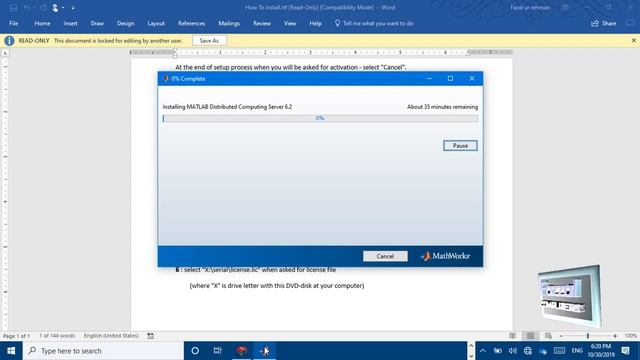This screenshot has height=360, width=640.
Task: Click 'Installing MATLAB Distributed Computing Server 6.2' text
Action: pyautogui.click(x=227, y=107)
